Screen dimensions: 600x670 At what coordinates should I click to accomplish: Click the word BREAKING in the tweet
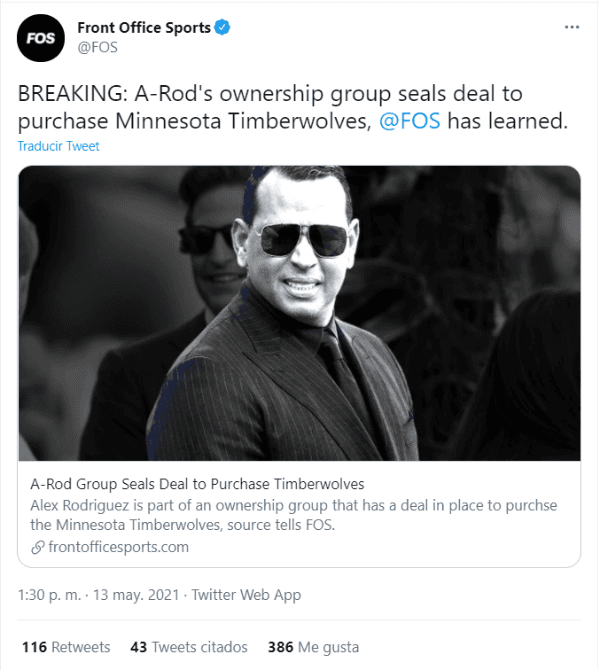[64, 96]
